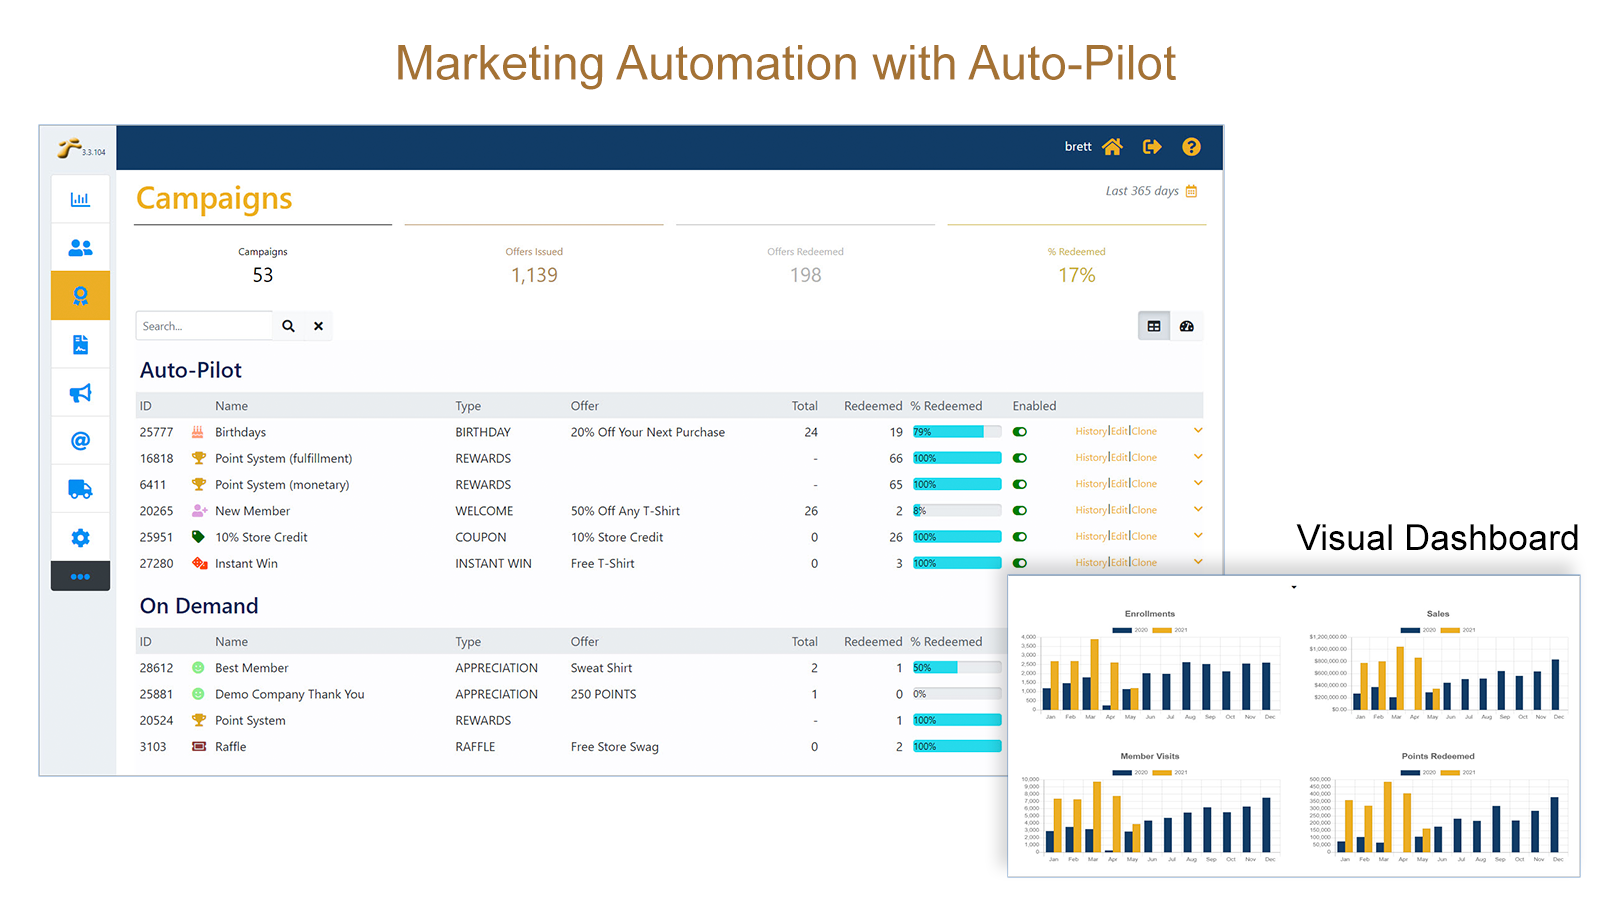Open History for New Member campaign
This screenshot has height=900, width=1600.
pyautogui.click(x=1091, y=510)
